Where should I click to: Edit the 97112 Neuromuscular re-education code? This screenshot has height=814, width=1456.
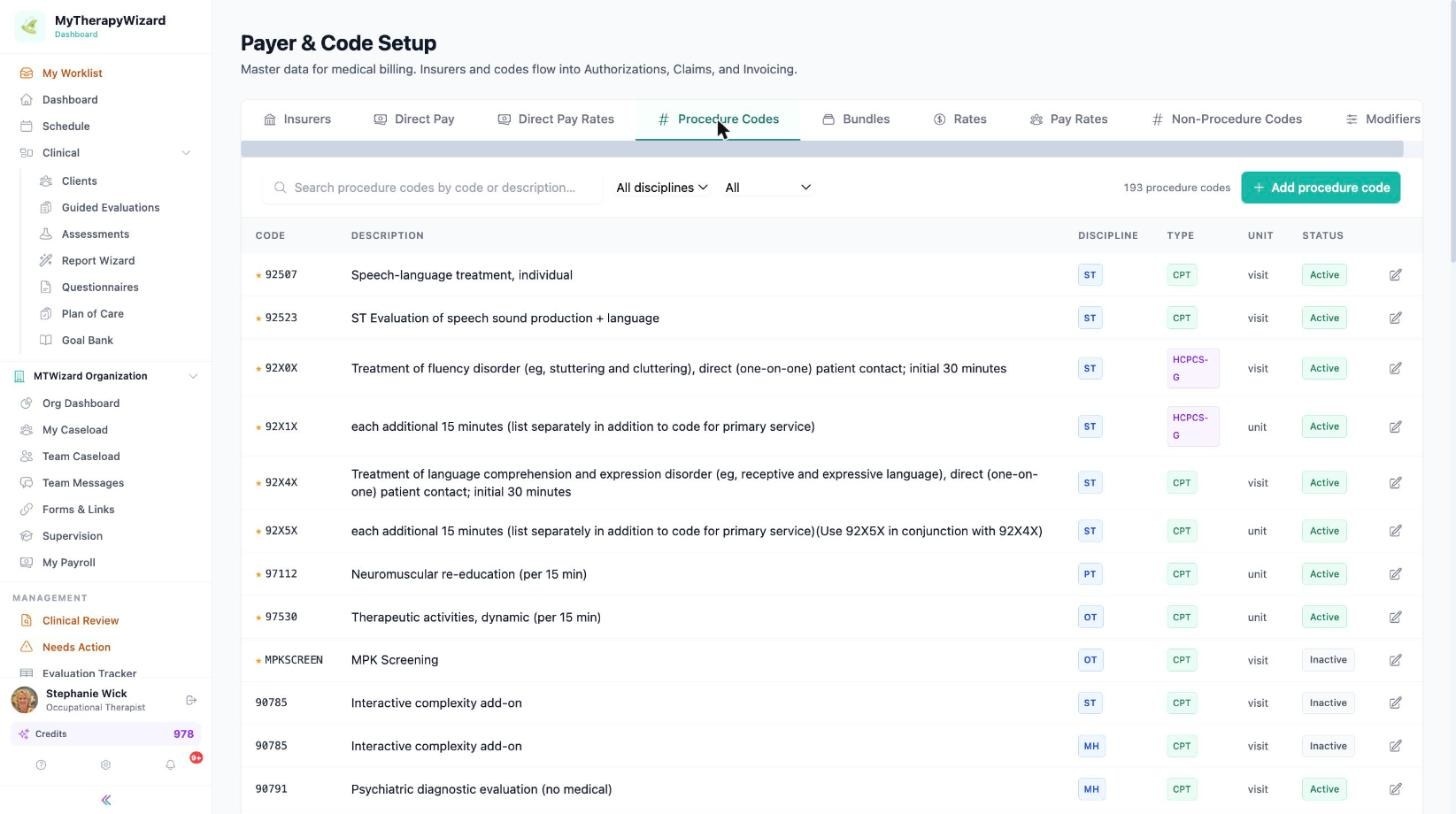tap(1395, 574)
